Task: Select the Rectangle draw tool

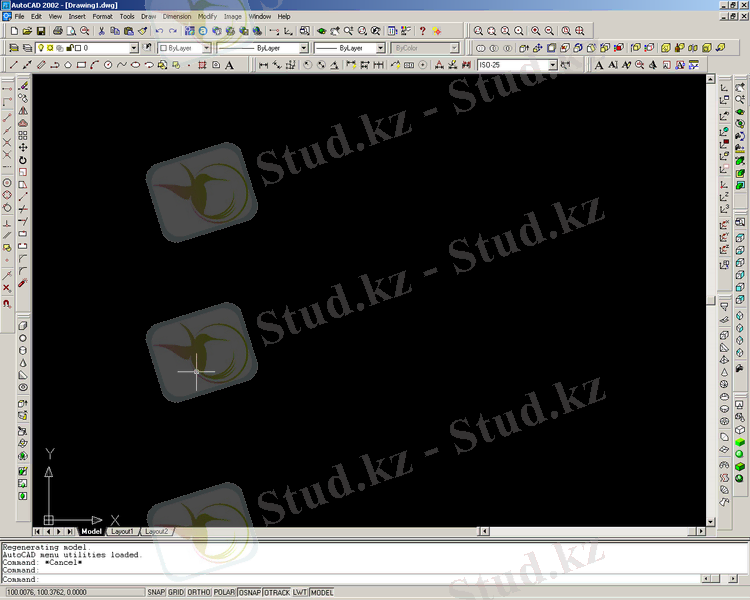Action: coord(81,65)
